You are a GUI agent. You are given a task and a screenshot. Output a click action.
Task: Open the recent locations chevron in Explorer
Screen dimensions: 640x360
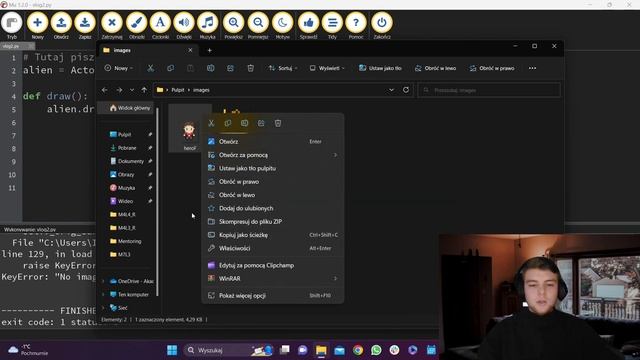tap(132, 90)
